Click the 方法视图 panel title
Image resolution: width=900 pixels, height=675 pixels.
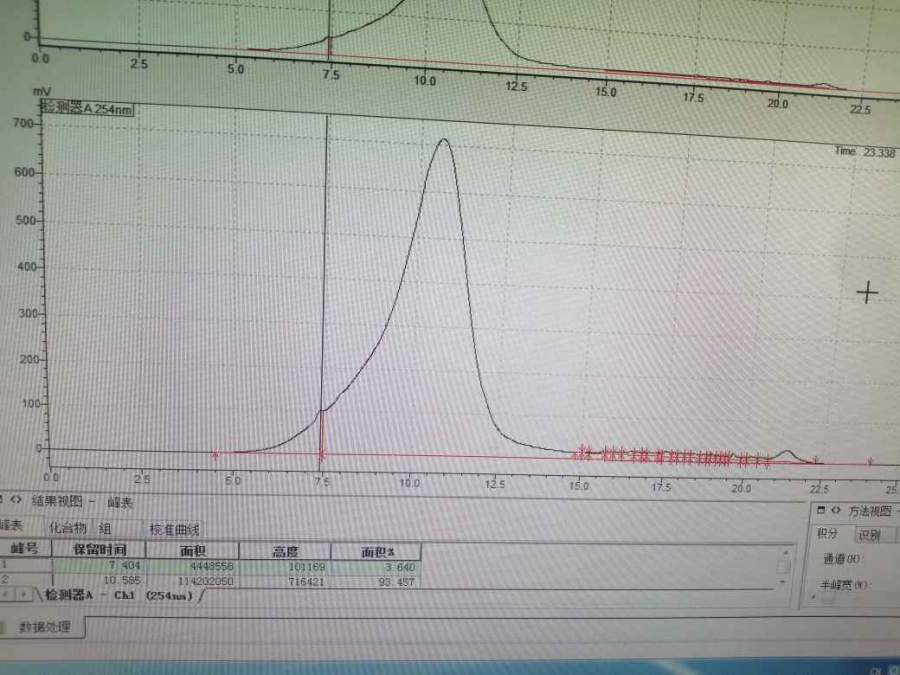pyautogui.click(x=870, y=511)
